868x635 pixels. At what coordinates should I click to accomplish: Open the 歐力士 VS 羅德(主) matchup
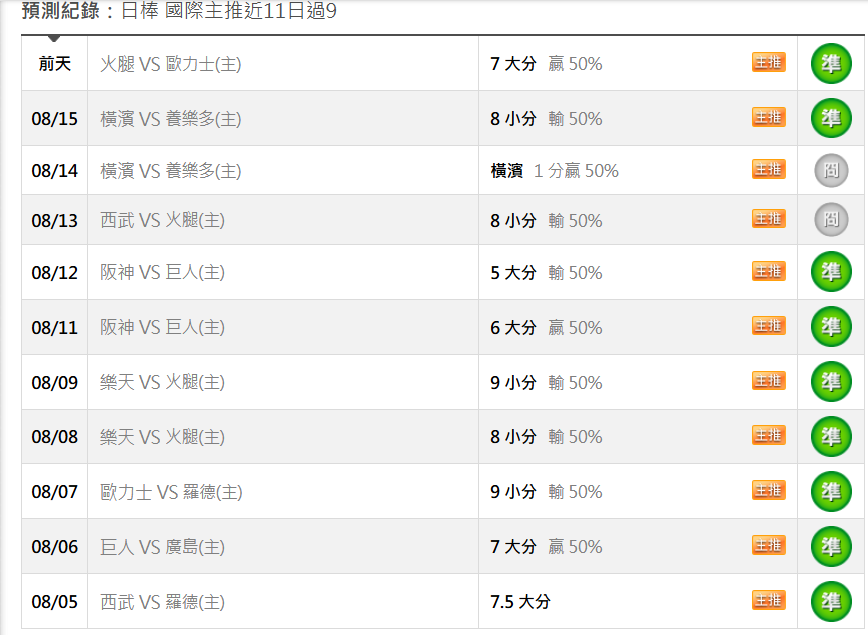point(171,492)
